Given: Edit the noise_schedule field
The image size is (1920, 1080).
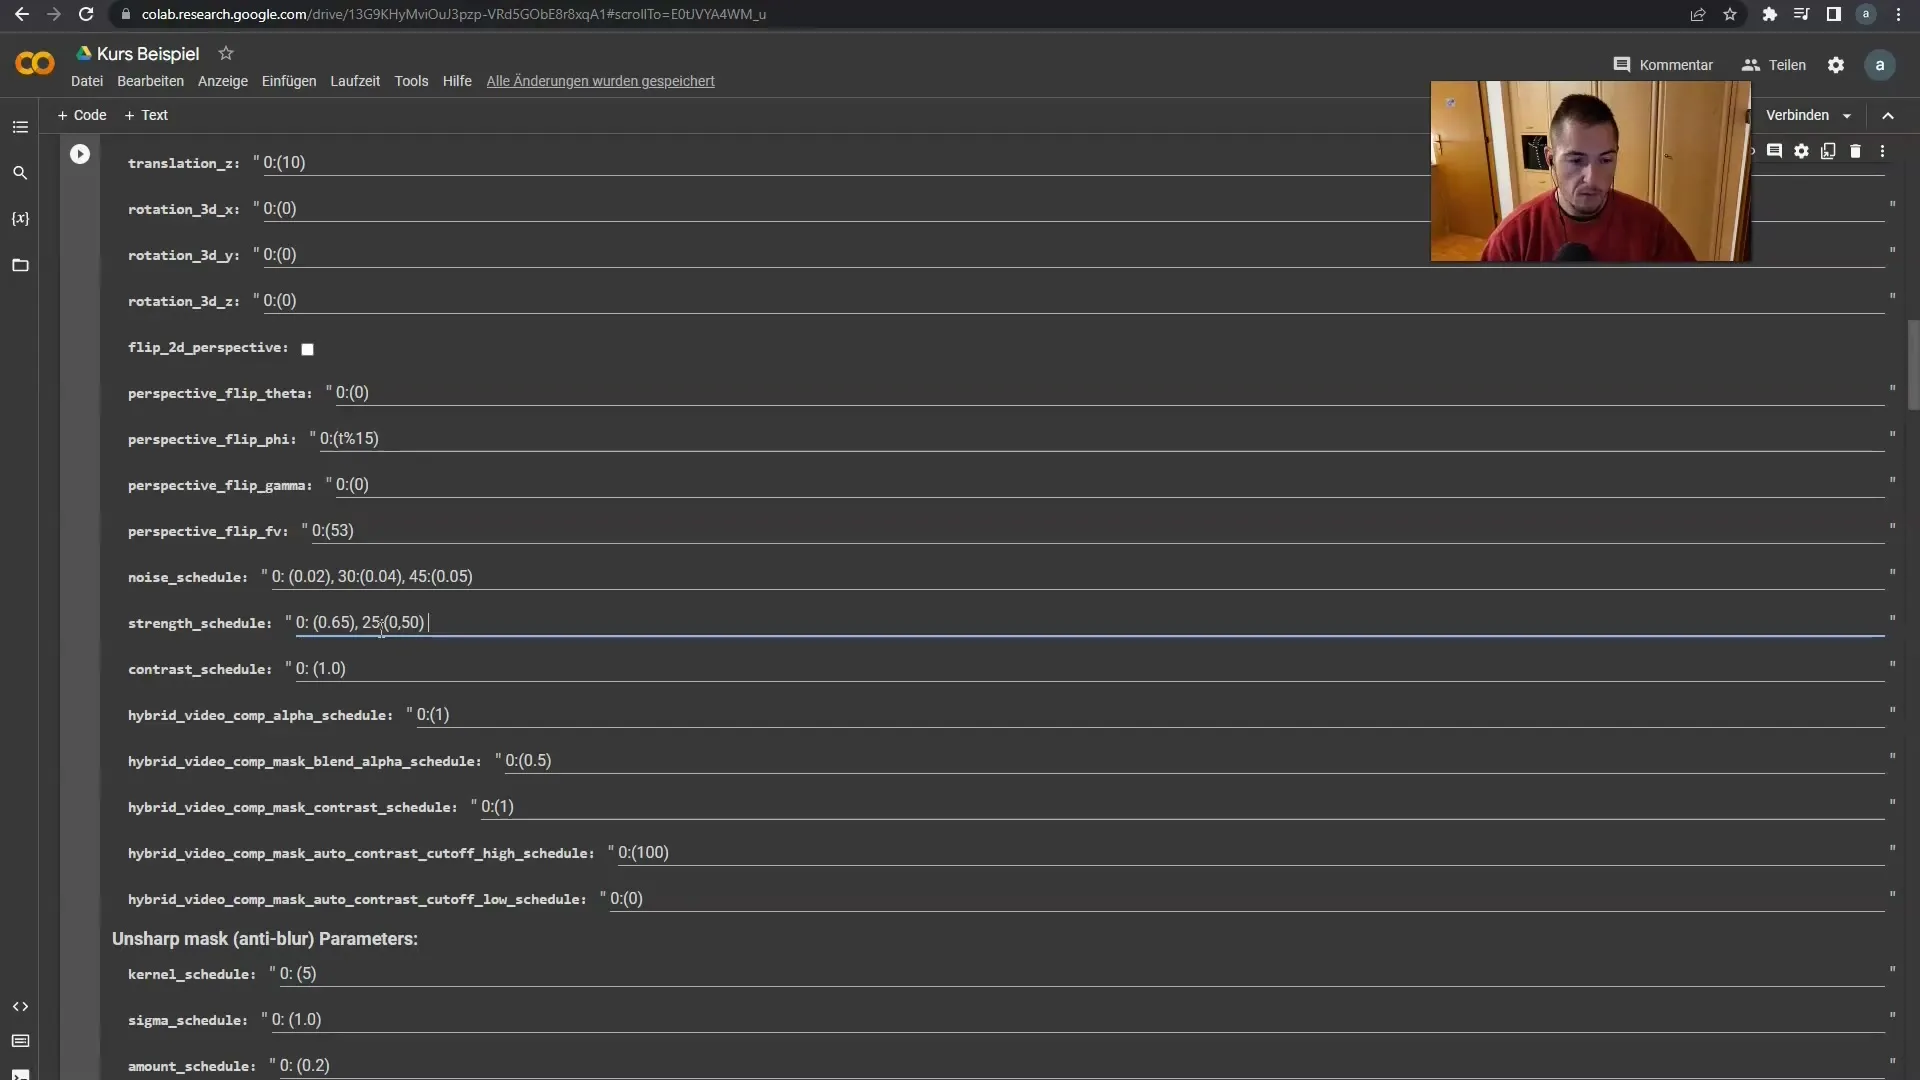Looking at the screenshot, I should click(x=1078, y=577).
